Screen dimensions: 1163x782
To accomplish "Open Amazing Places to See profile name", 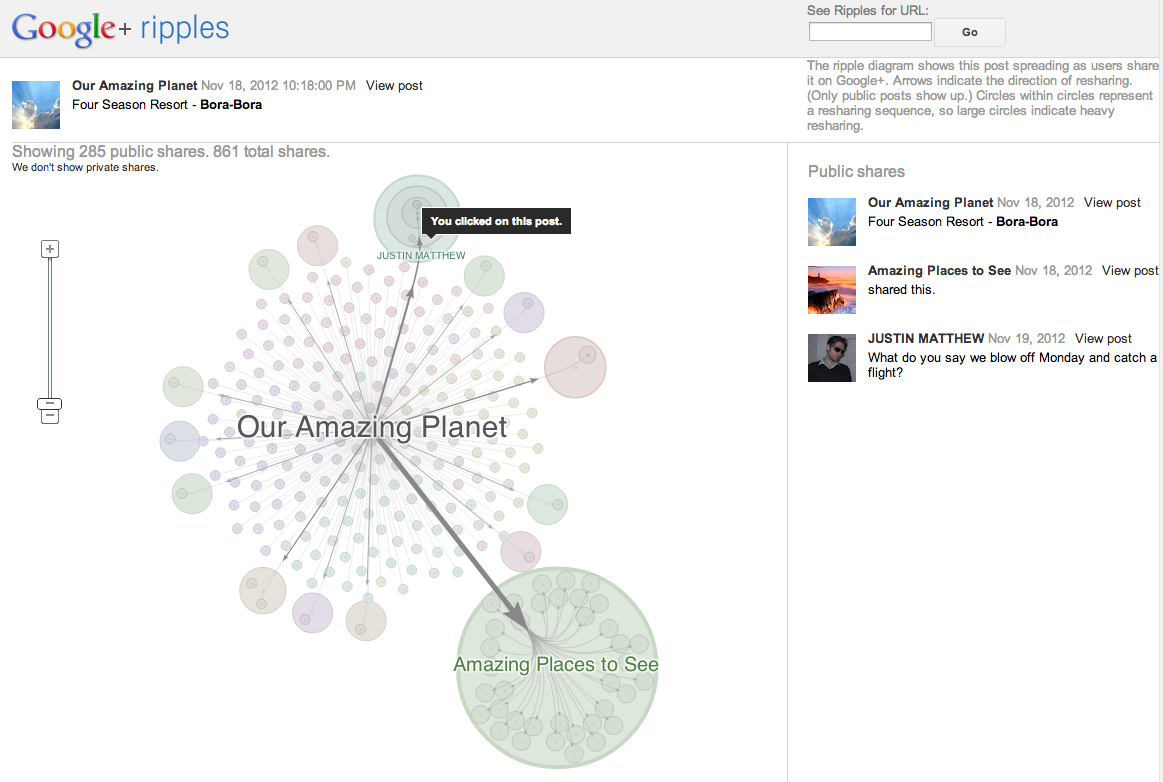I will [x=939, y=271].
